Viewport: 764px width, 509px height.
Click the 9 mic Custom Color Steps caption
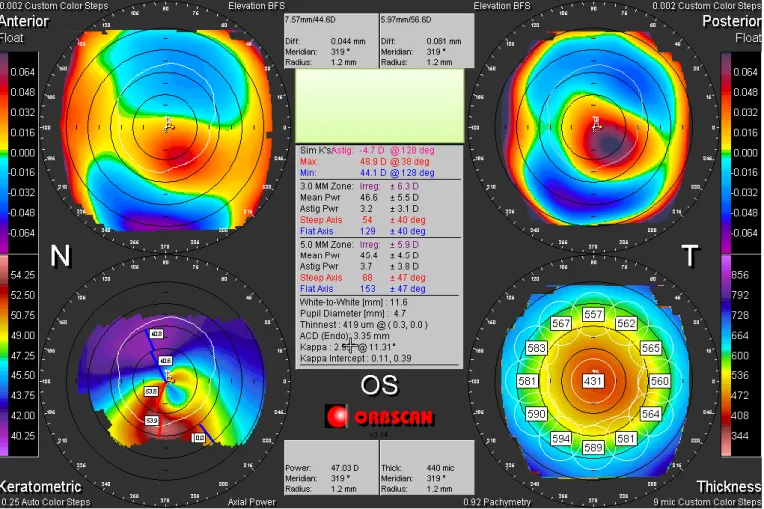click(x=707, y=502)
